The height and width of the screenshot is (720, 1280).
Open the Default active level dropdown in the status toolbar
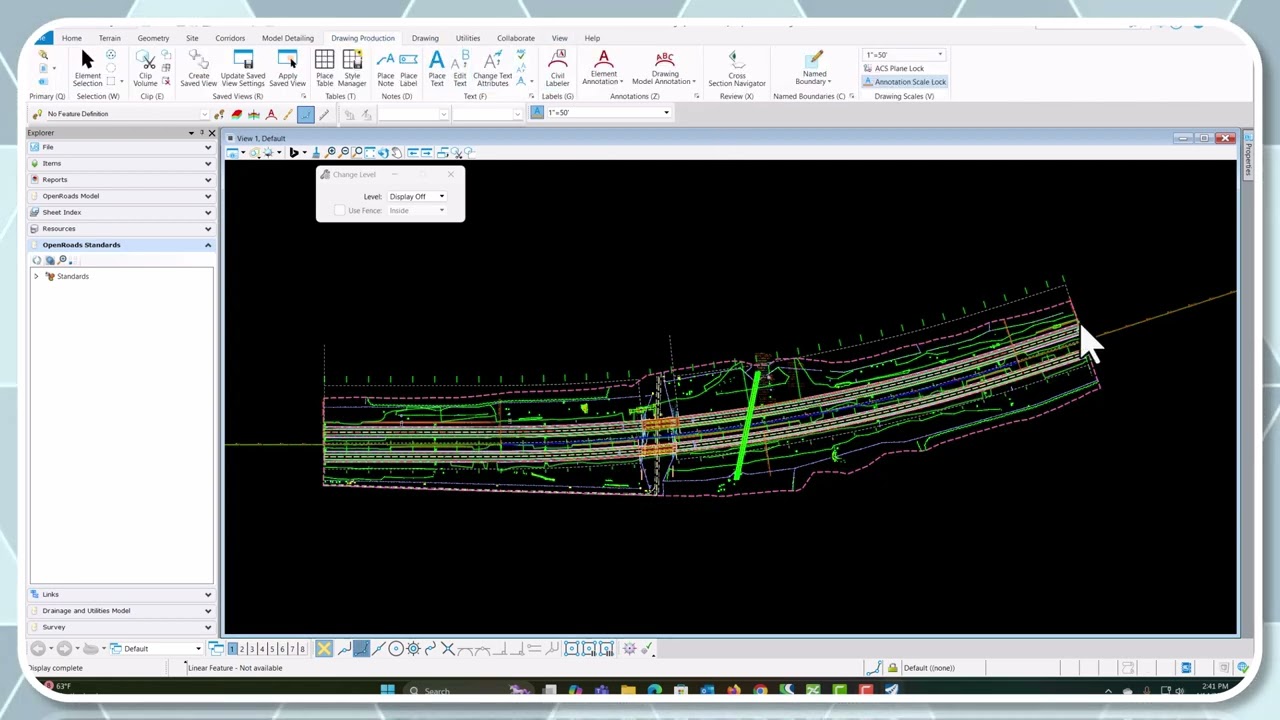tap(155, 649)
